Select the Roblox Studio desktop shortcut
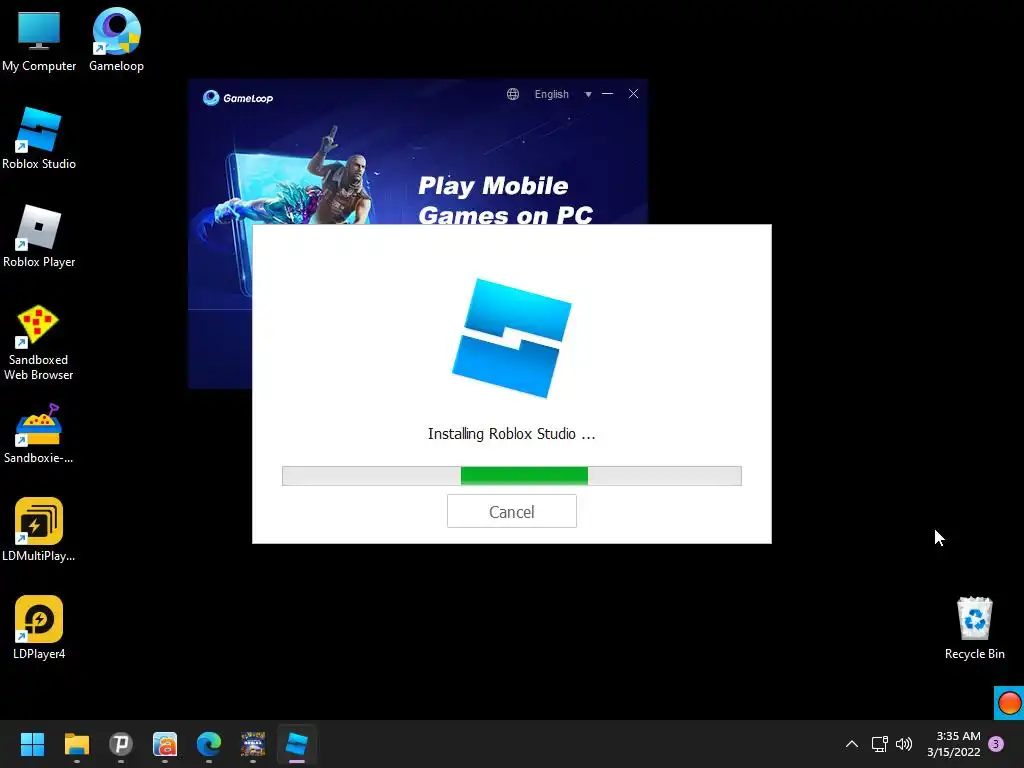The image size is (1024, 768). point(39,139)
